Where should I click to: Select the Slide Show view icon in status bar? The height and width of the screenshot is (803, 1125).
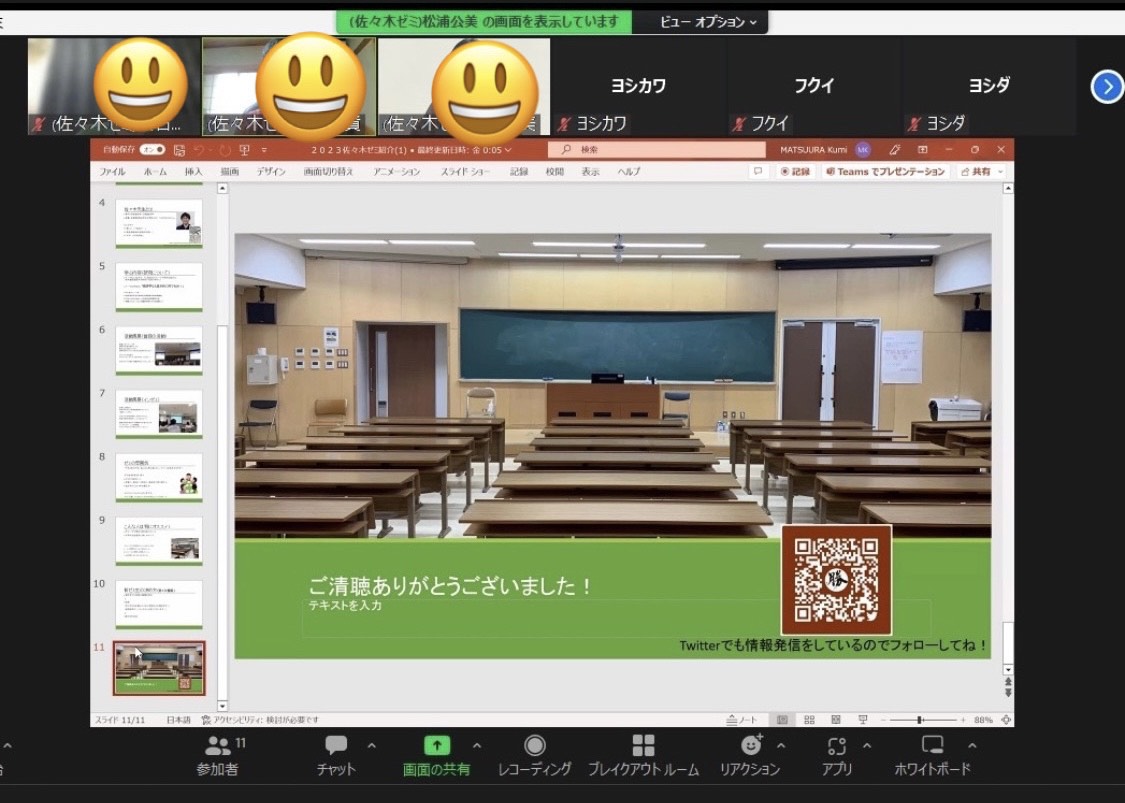point(864,720)
